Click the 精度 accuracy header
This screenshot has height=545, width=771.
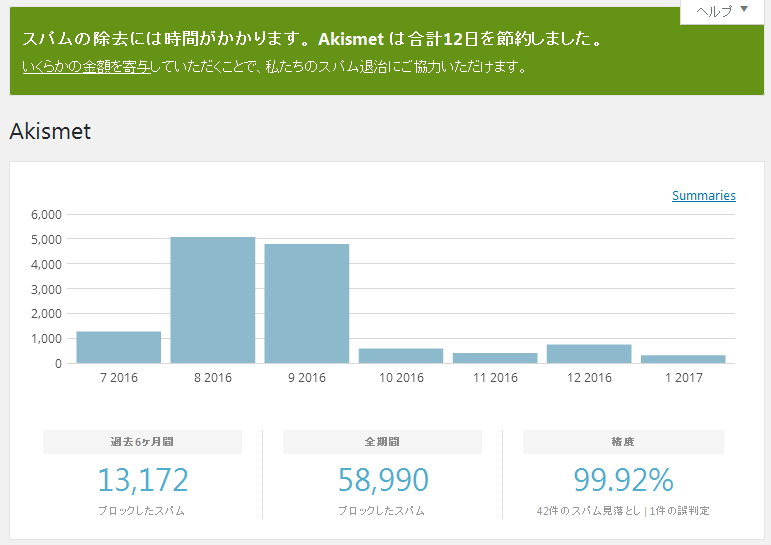coord(623,442)
